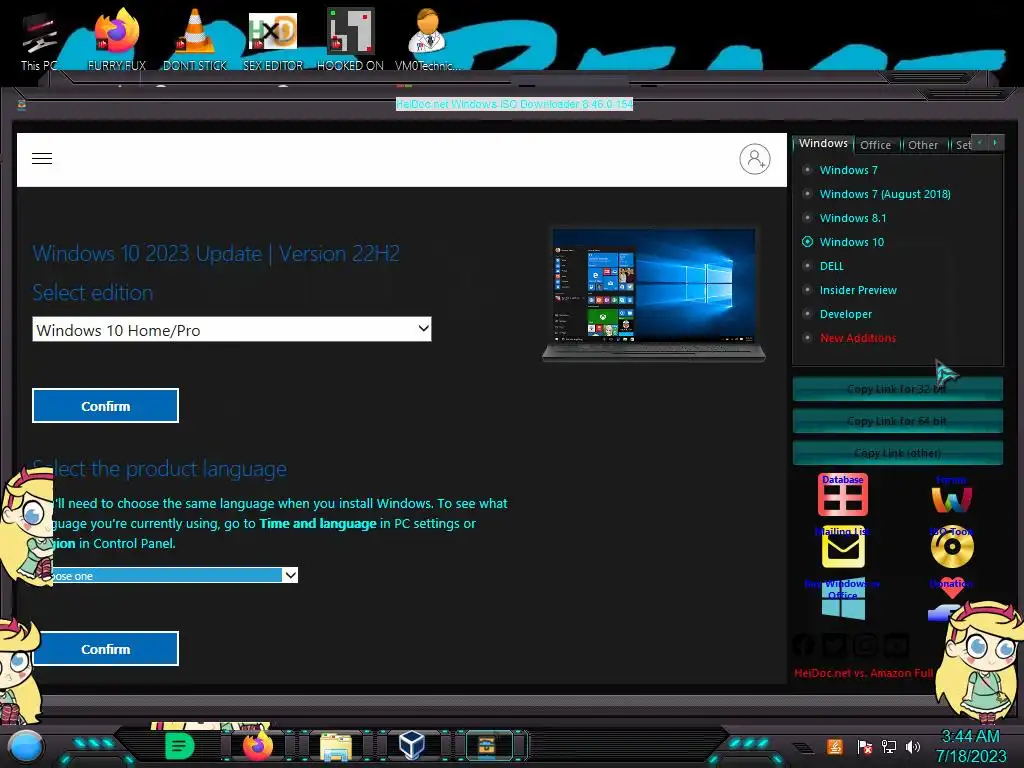Open VirtualBox from the taskbar
1024x768 pixels.
click(412, 745)
